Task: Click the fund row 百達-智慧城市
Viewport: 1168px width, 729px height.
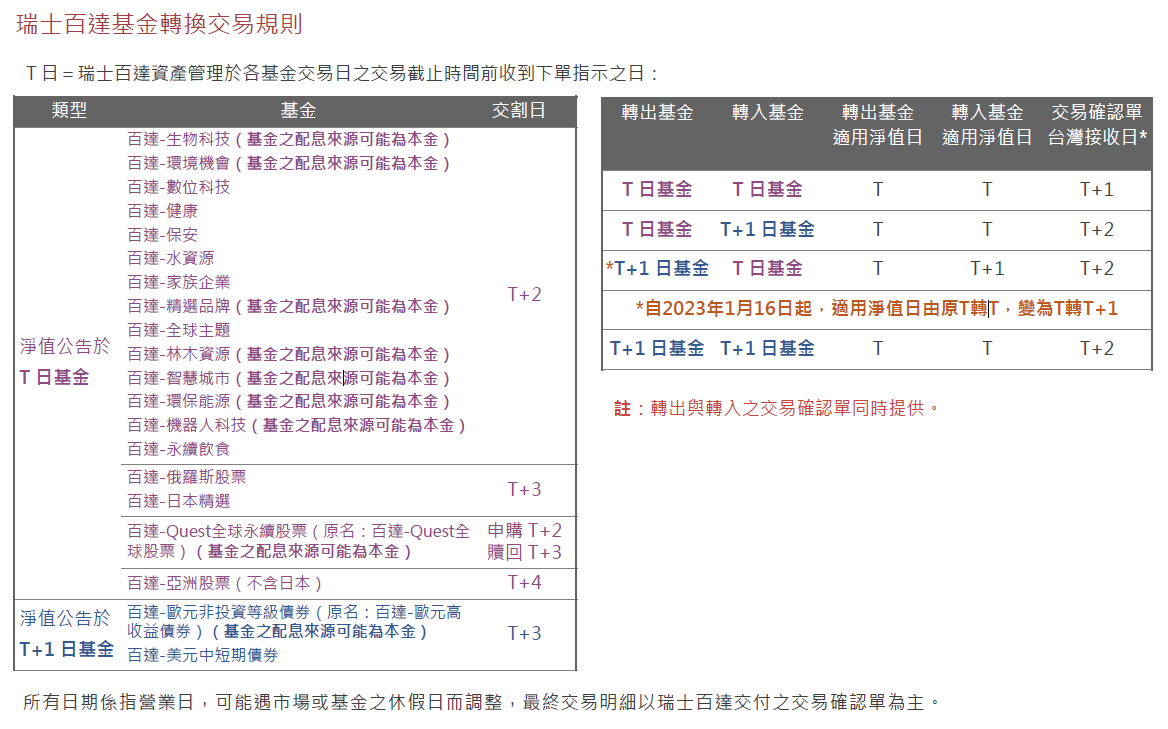Action: coord(288,378)
